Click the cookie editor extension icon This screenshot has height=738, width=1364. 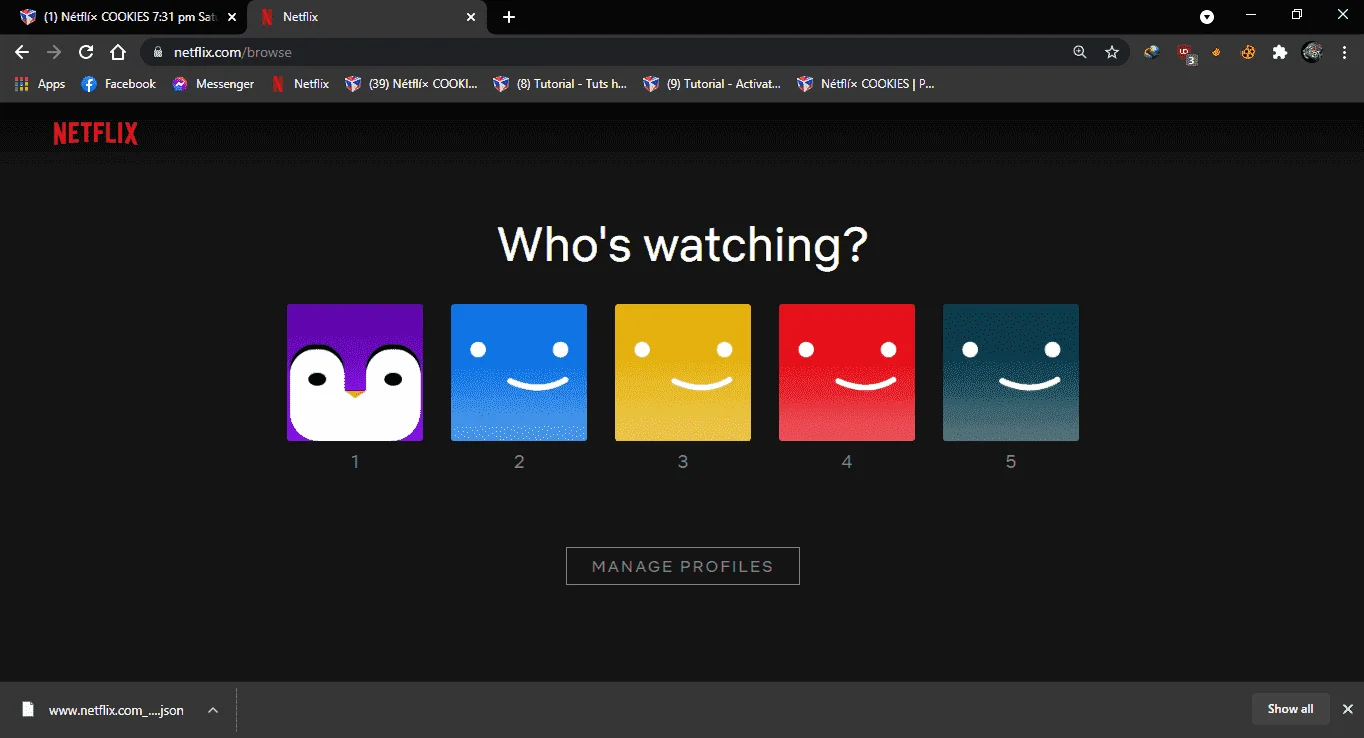[1248, 52]
